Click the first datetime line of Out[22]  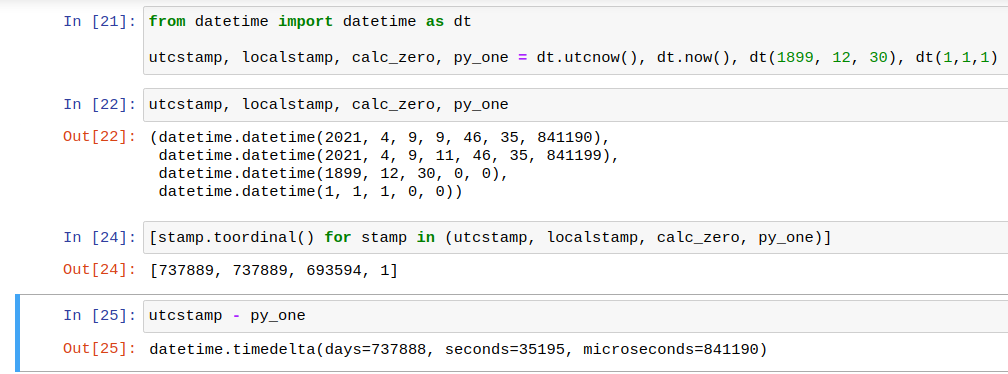[379, 137]
